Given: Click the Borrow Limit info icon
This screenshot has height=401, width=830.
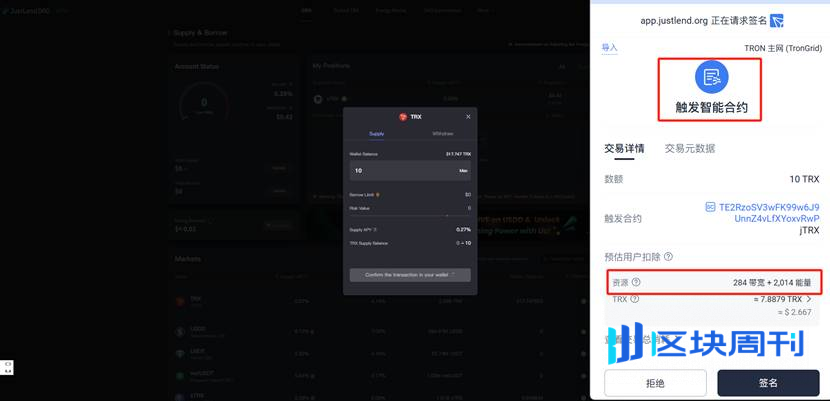Looking at the screenshot, I should click(377, 195).
